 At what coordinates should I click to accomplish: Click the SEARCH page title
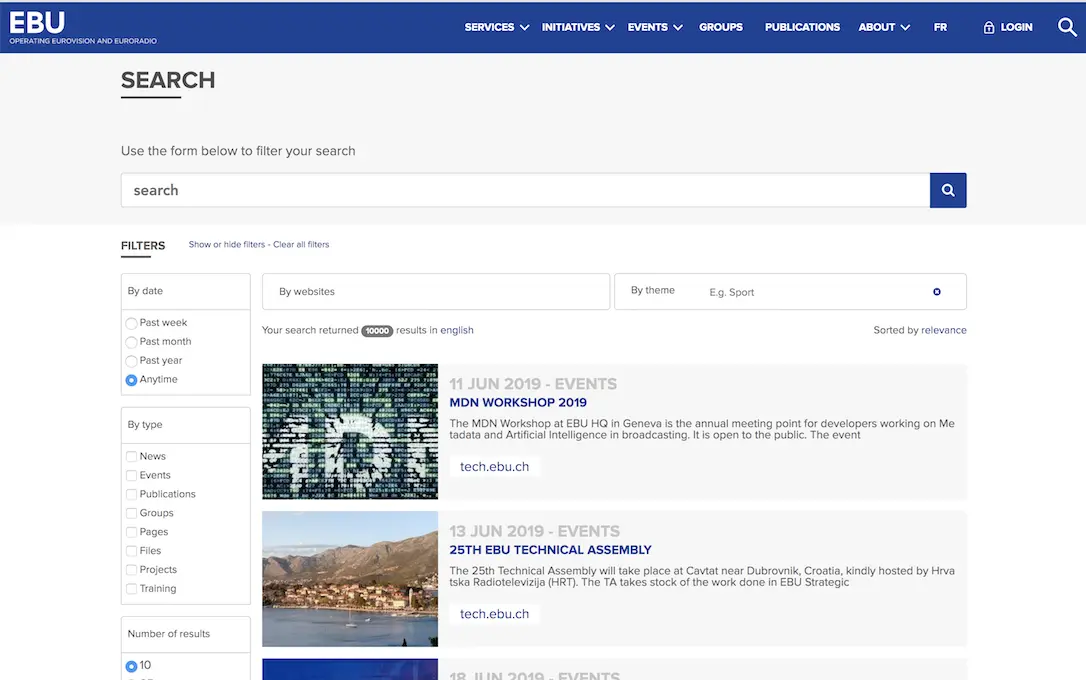point(168,80)
